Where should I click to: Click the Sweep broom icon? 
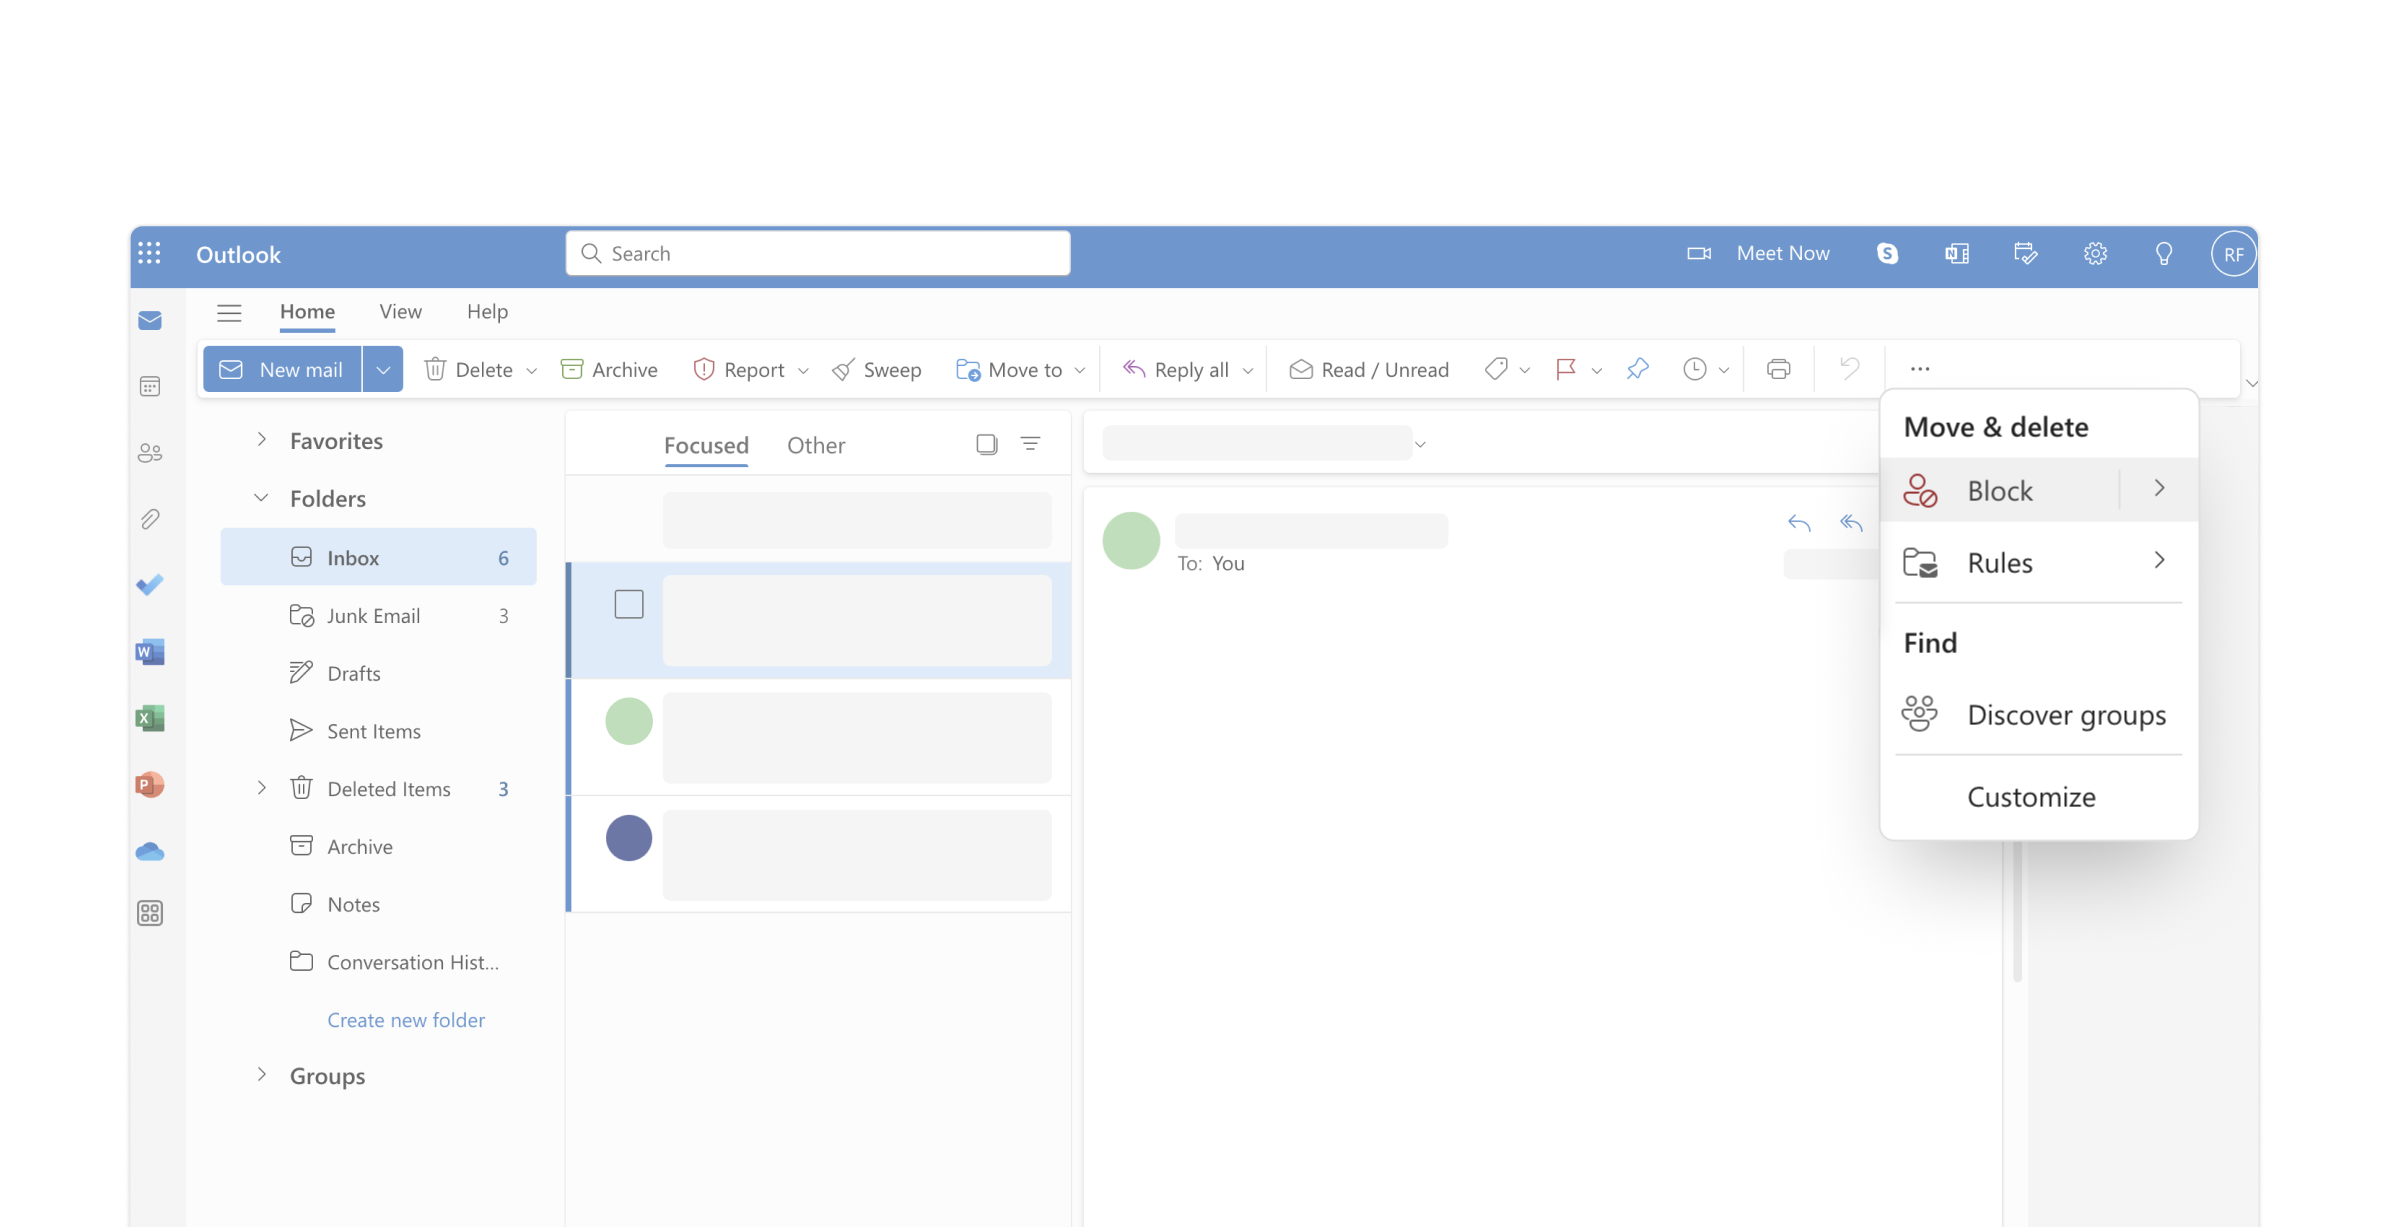(x=844, y=370)
